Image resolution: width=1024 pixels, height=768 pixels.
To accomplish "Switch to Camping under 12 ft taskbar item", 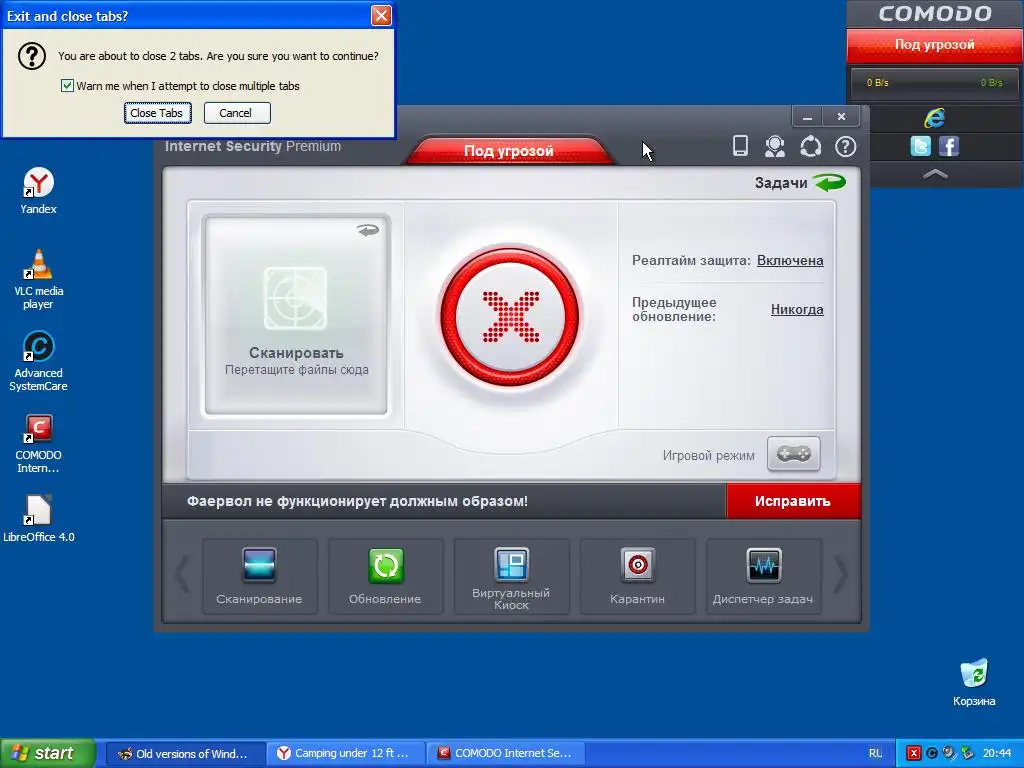I will (x=345, y=753).
